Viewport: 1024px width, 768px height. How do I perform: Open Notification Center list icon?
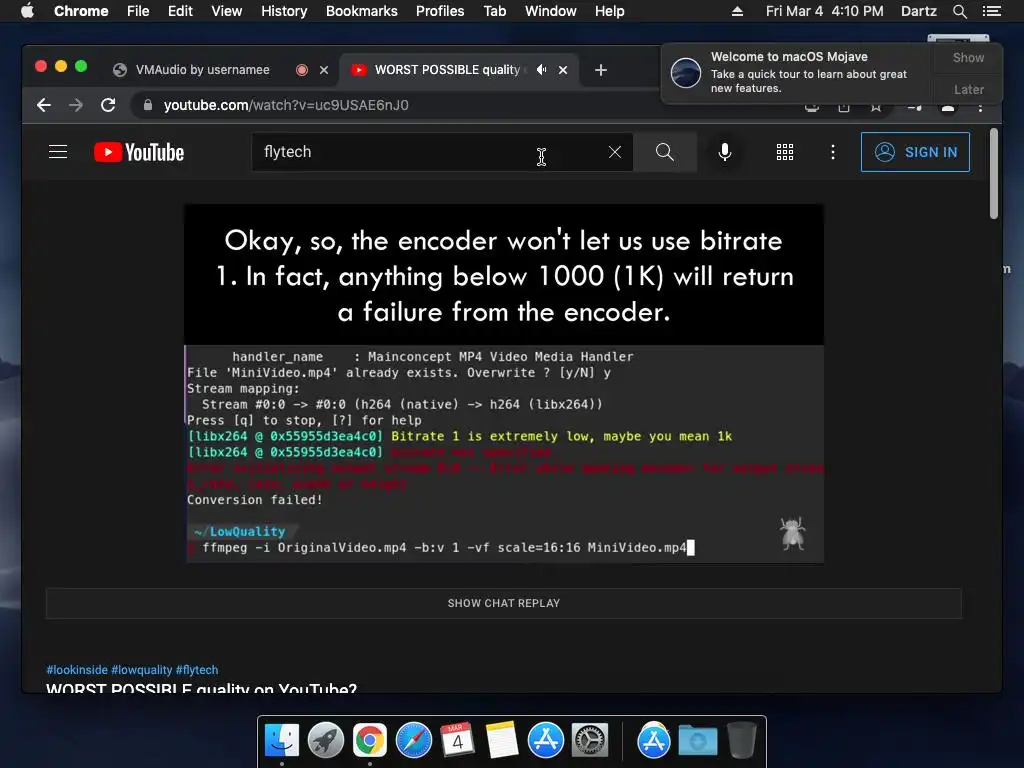click(x=992, y=11)
